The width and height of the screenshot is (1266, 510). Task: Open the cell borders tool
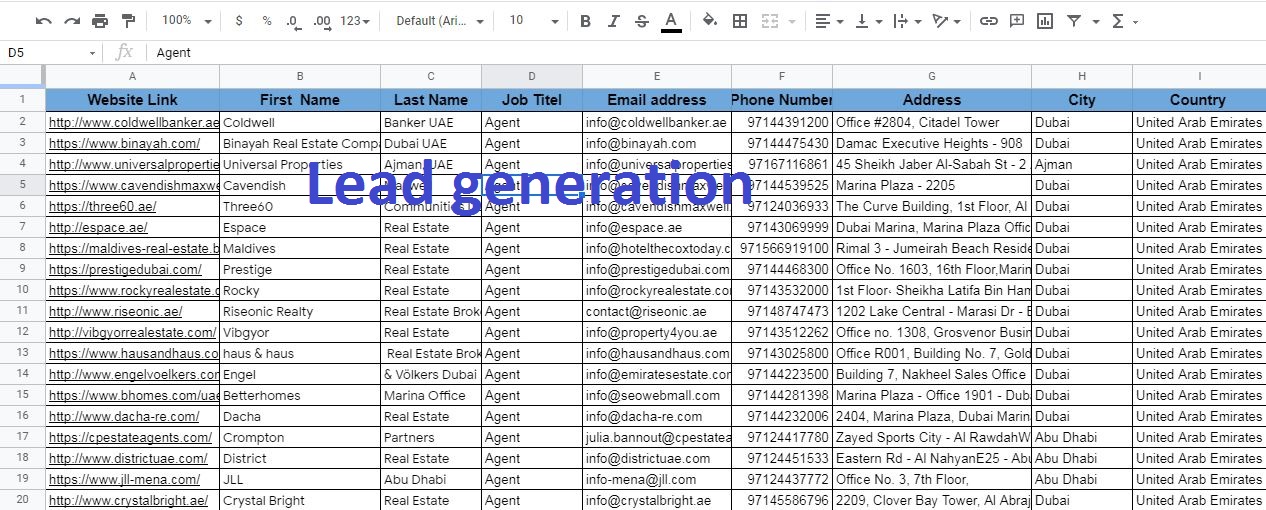coord(740,21)
